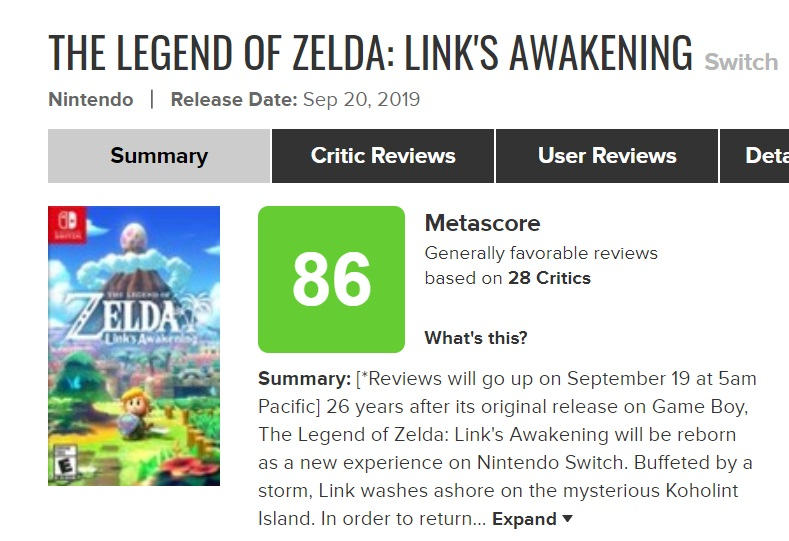Expand the full summary text
This screenshot has width=789, height=541.
click(x=524, y=519)
